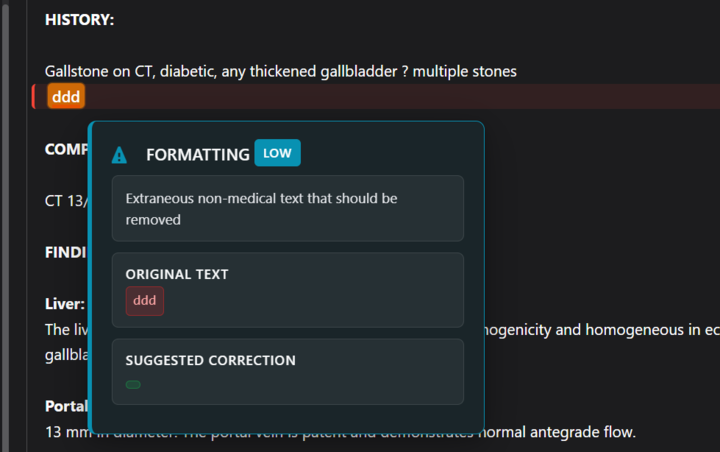Click the extraneous non-medical text description box
720x452 pixels.
tap(287, 208)
